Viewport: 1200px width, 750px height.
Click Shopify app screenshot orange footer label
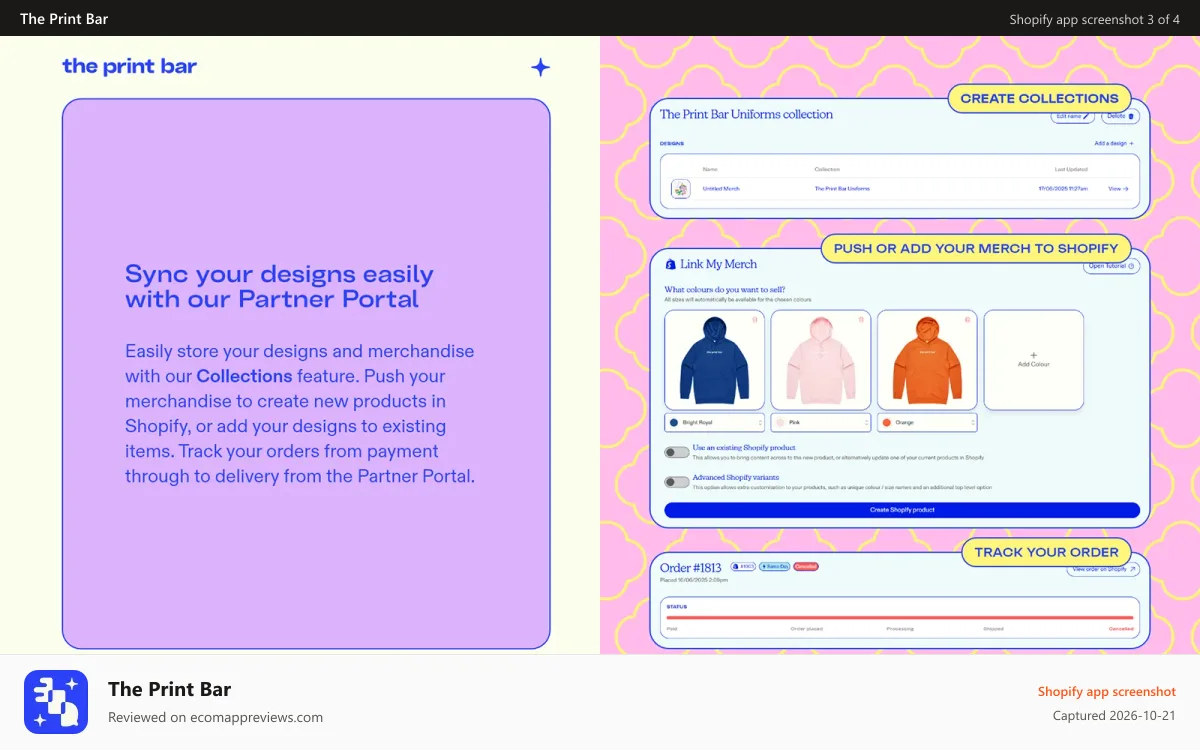1107,692
